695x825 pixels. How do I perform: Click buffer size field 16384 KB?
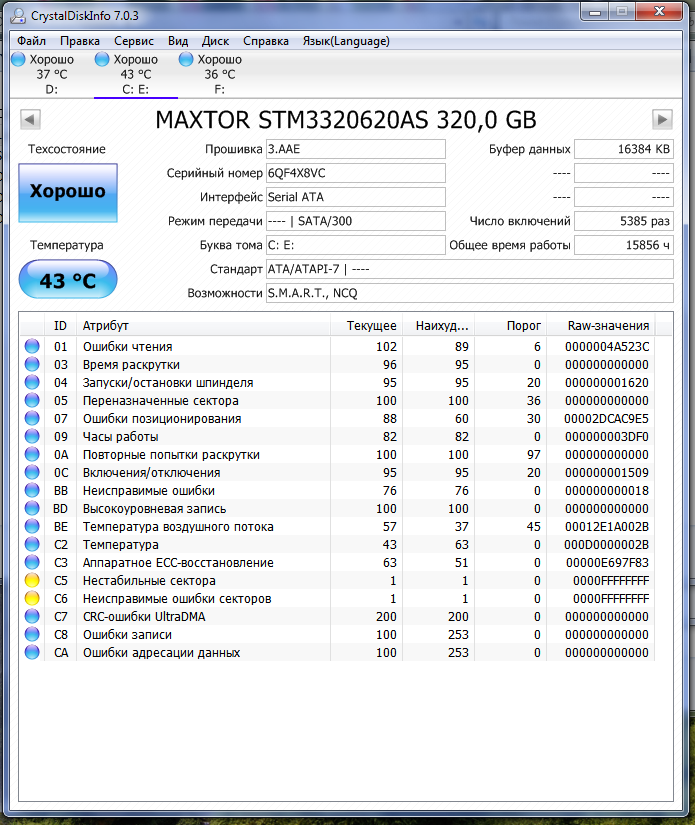point(624,149)
